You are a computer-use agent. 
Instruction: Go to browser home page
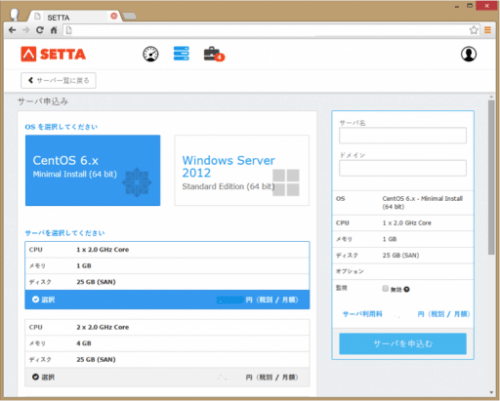[54, 30]
